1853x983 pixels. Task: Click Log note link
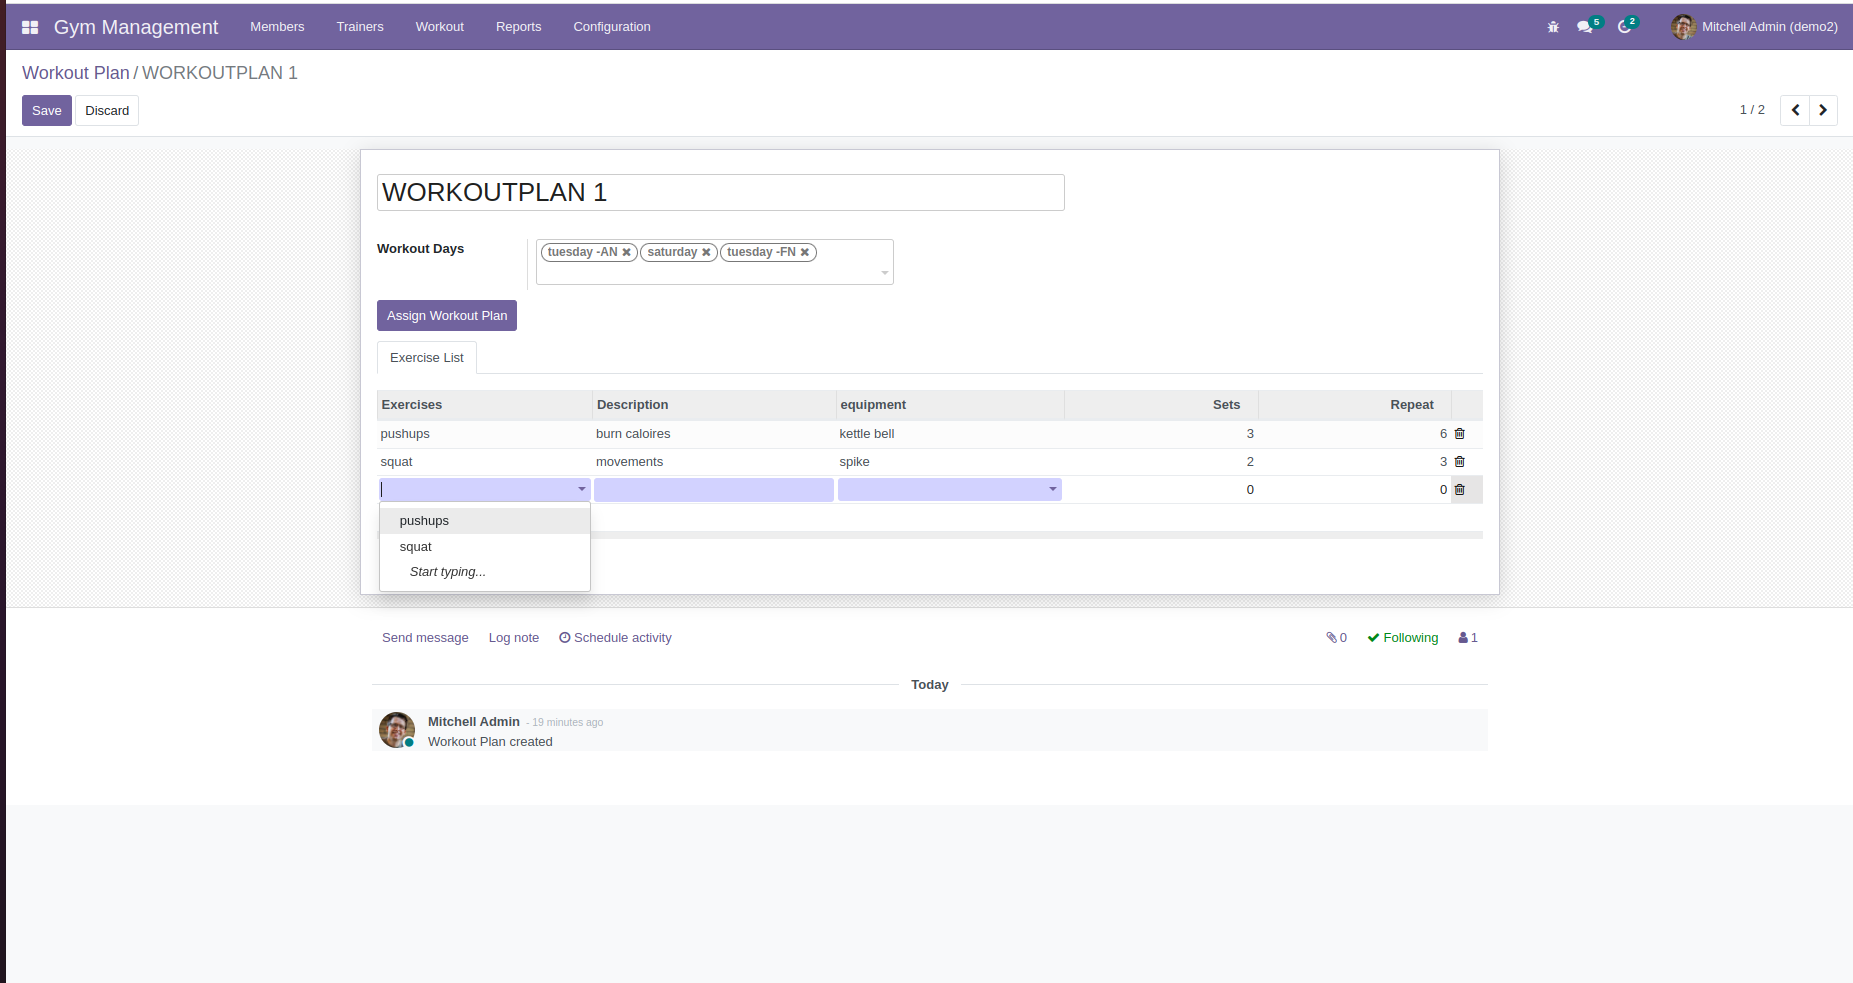[514, 638]
